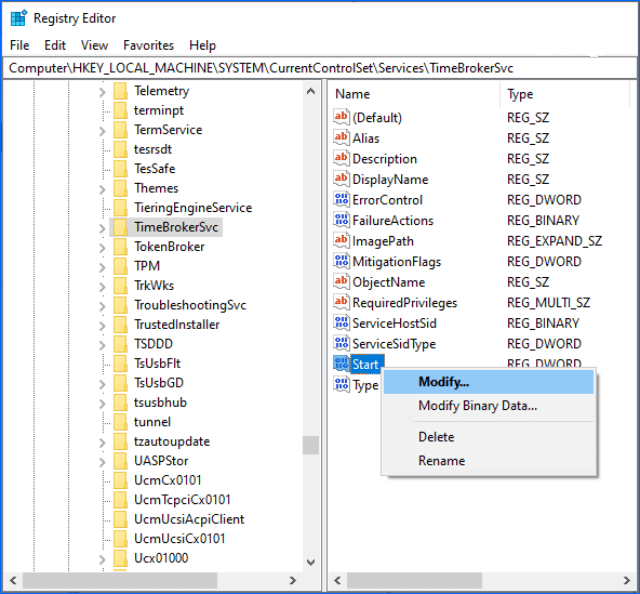The height and width of the screenshot is (594, 640).
Task: Expand the TermService key
Action: (x=102, y=131)
